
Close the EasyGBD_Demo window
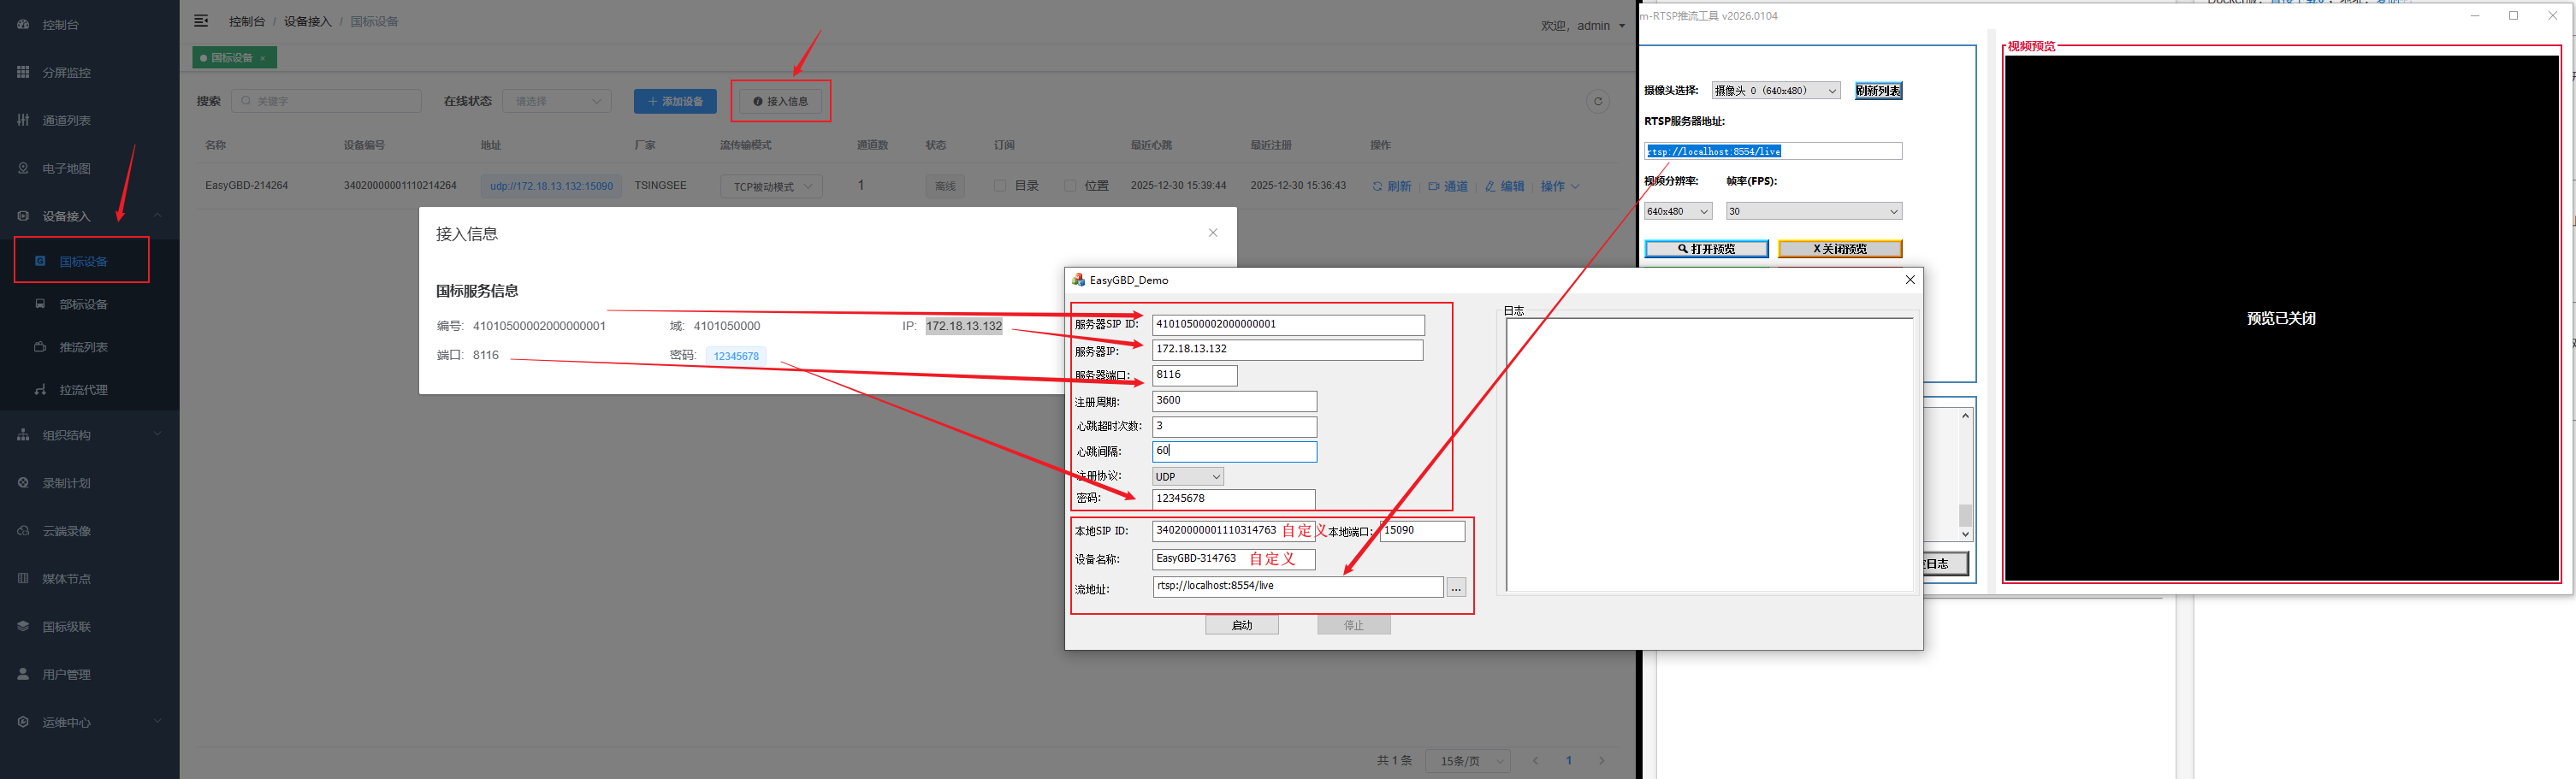pos(1910,280)
